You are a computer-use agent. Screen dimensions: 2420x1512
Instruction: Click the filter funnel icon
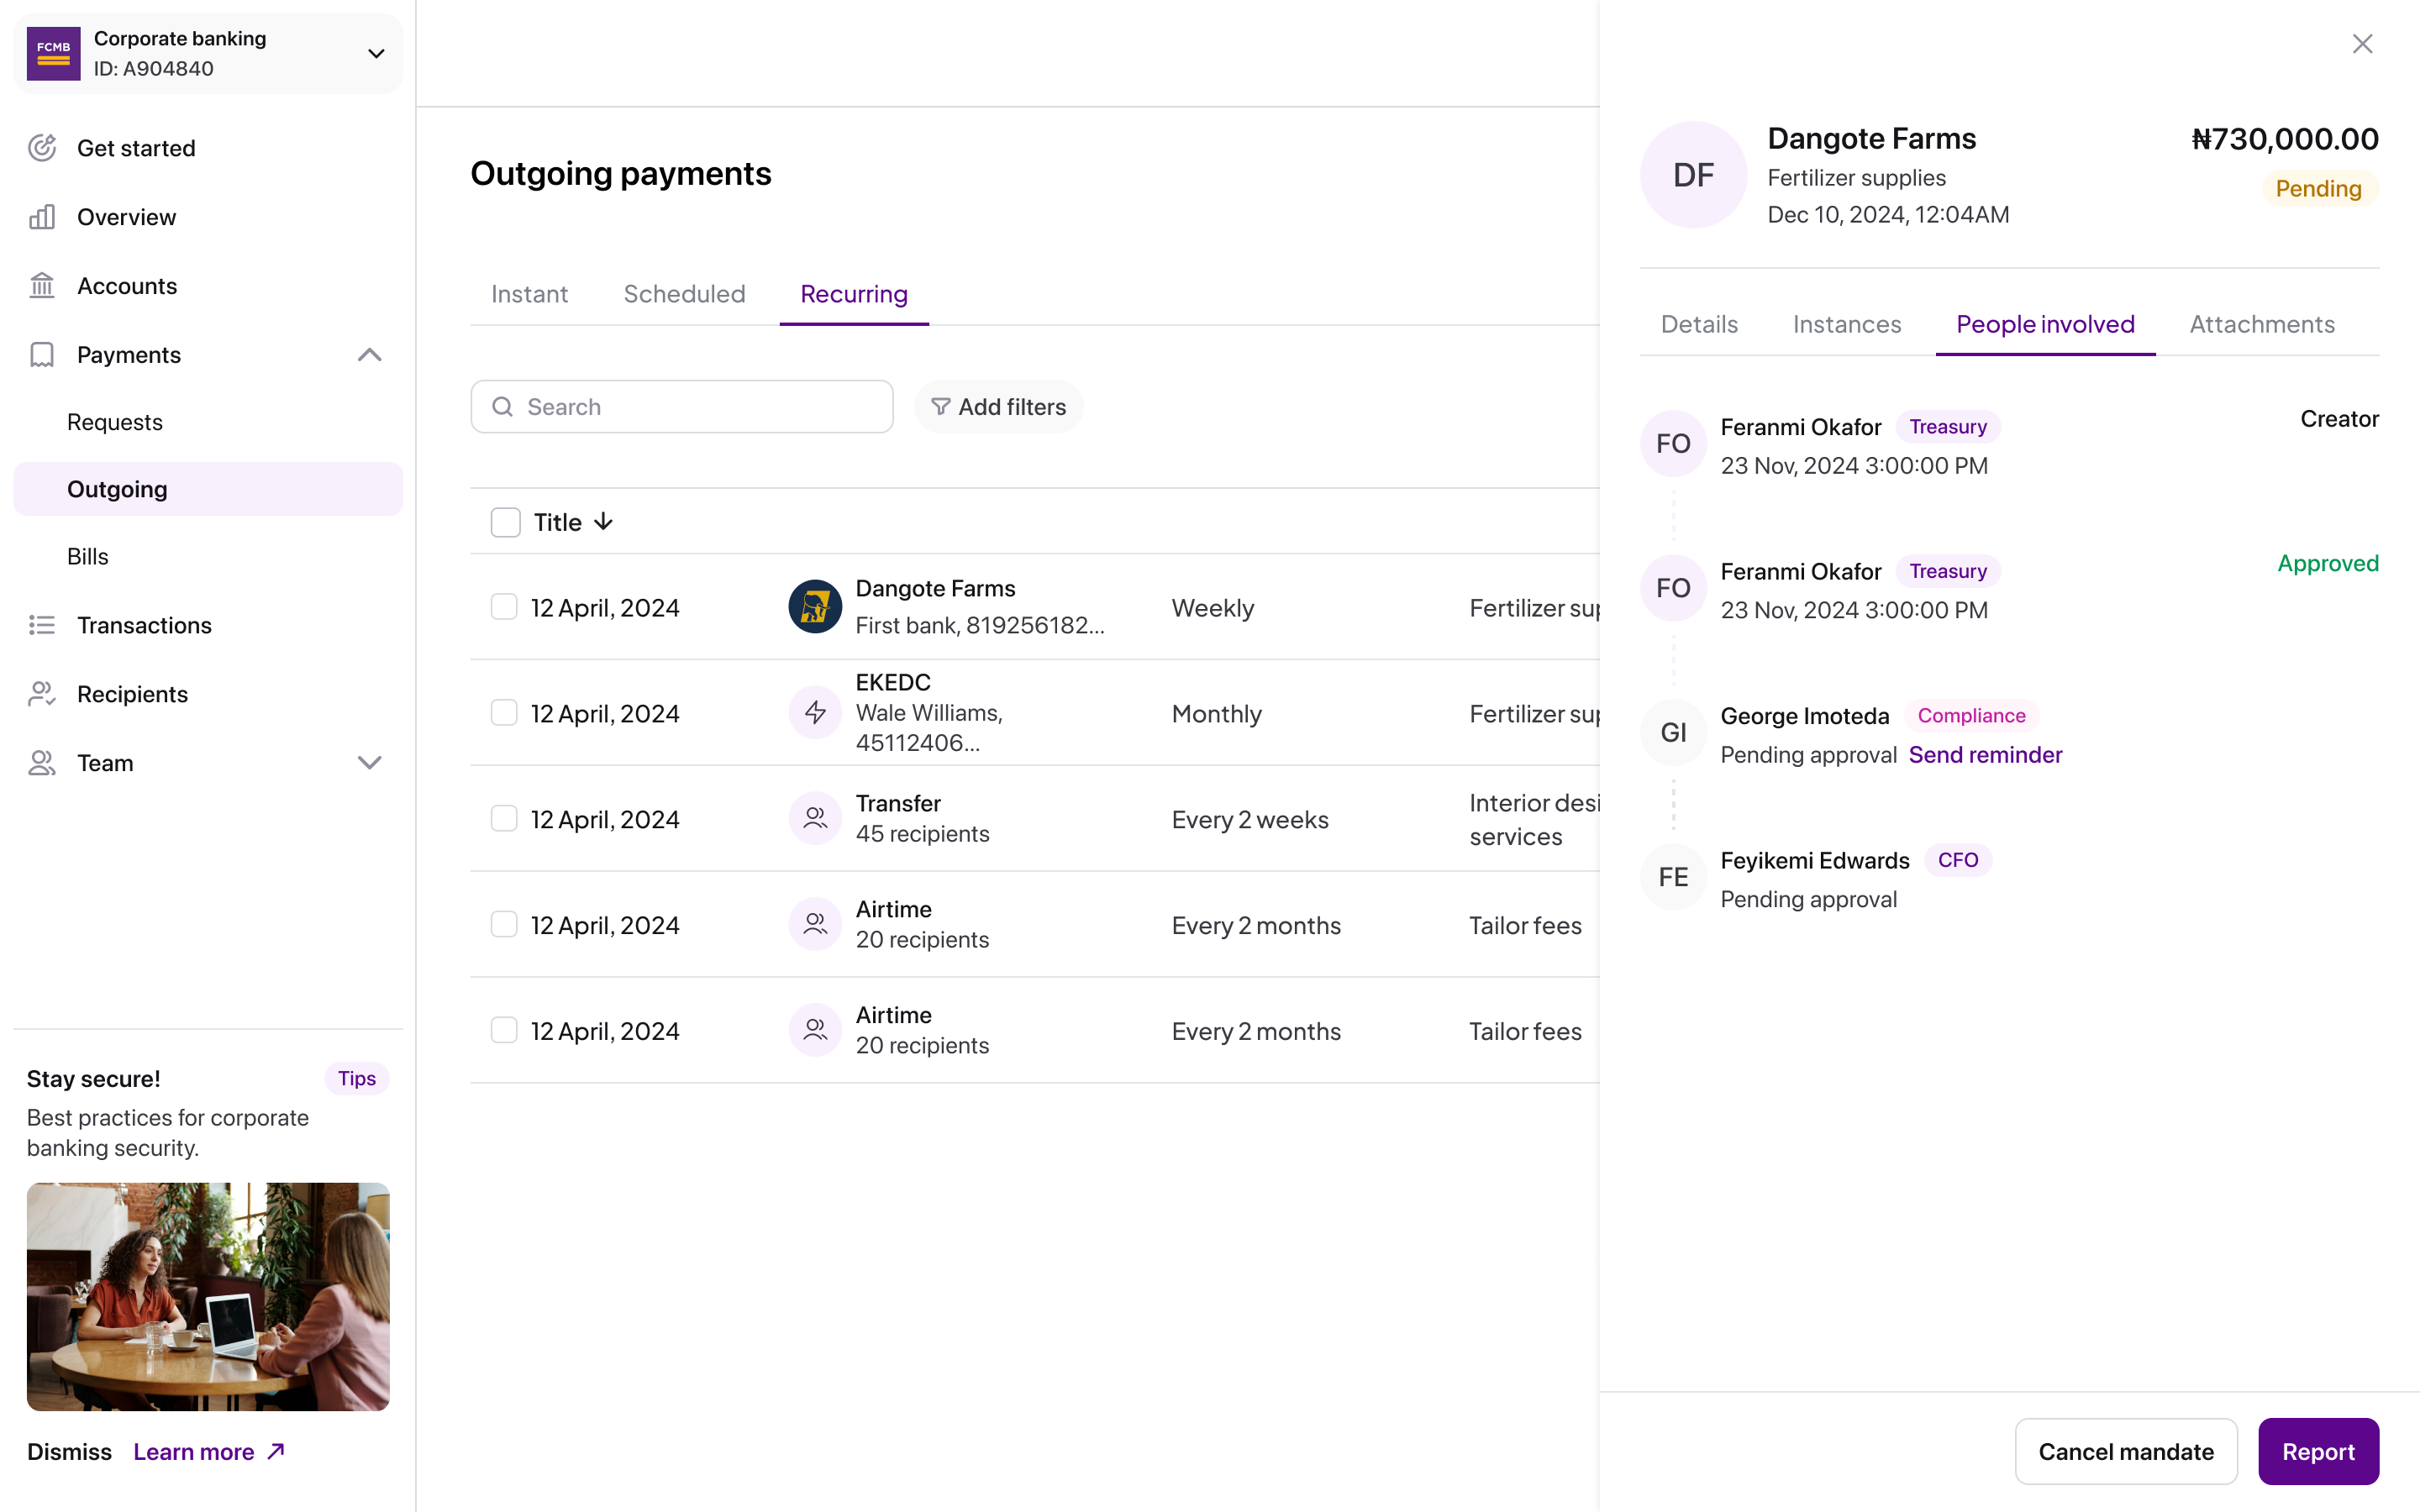pos(940,407)
